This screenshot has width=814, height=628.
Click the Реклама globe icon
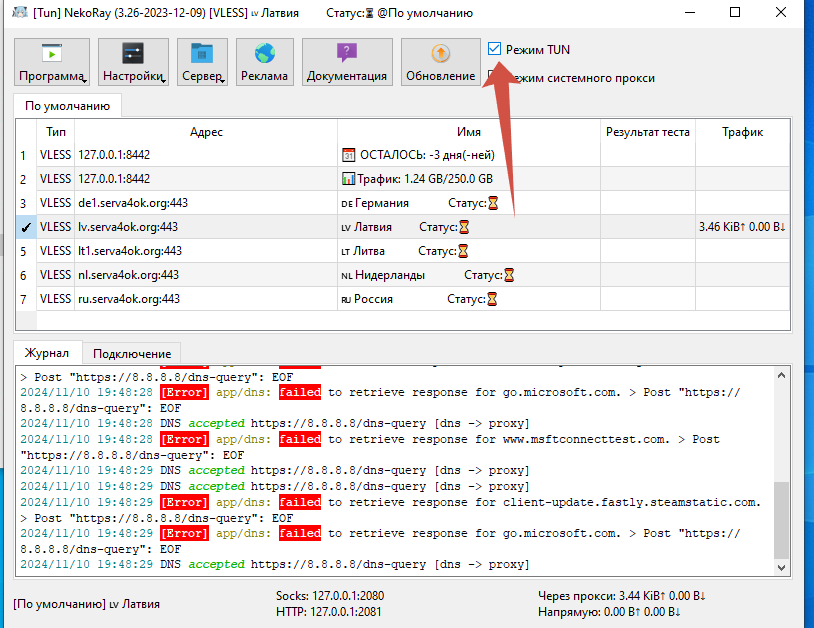264,54
